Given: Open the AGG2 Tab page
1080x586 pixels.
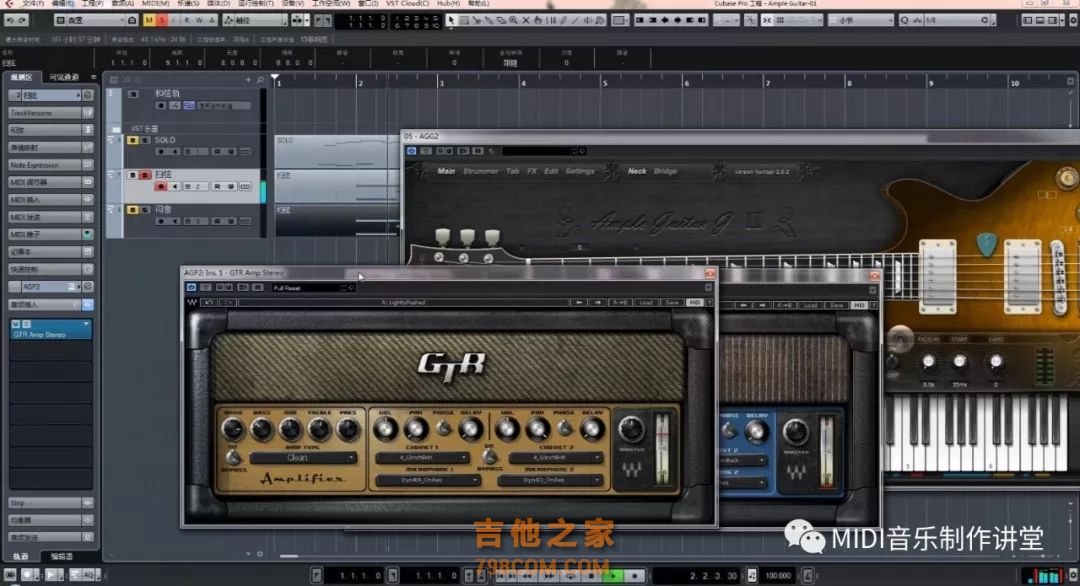Looking at the screenshot, I should click(x=512, y=171).
